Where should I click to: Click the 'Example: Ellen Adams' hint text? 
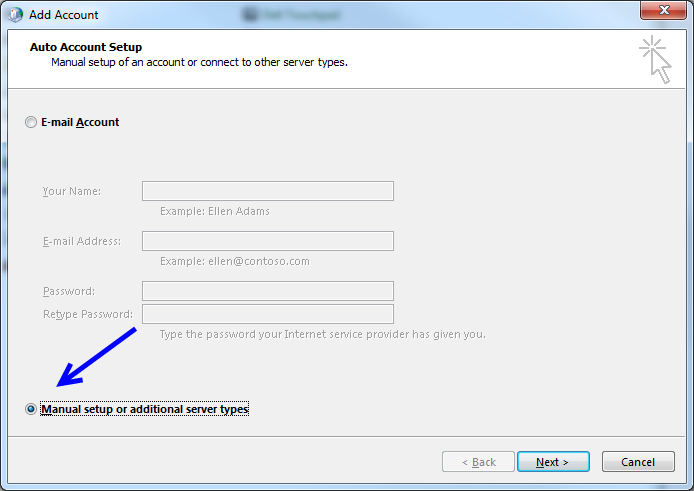click(215, 211)
